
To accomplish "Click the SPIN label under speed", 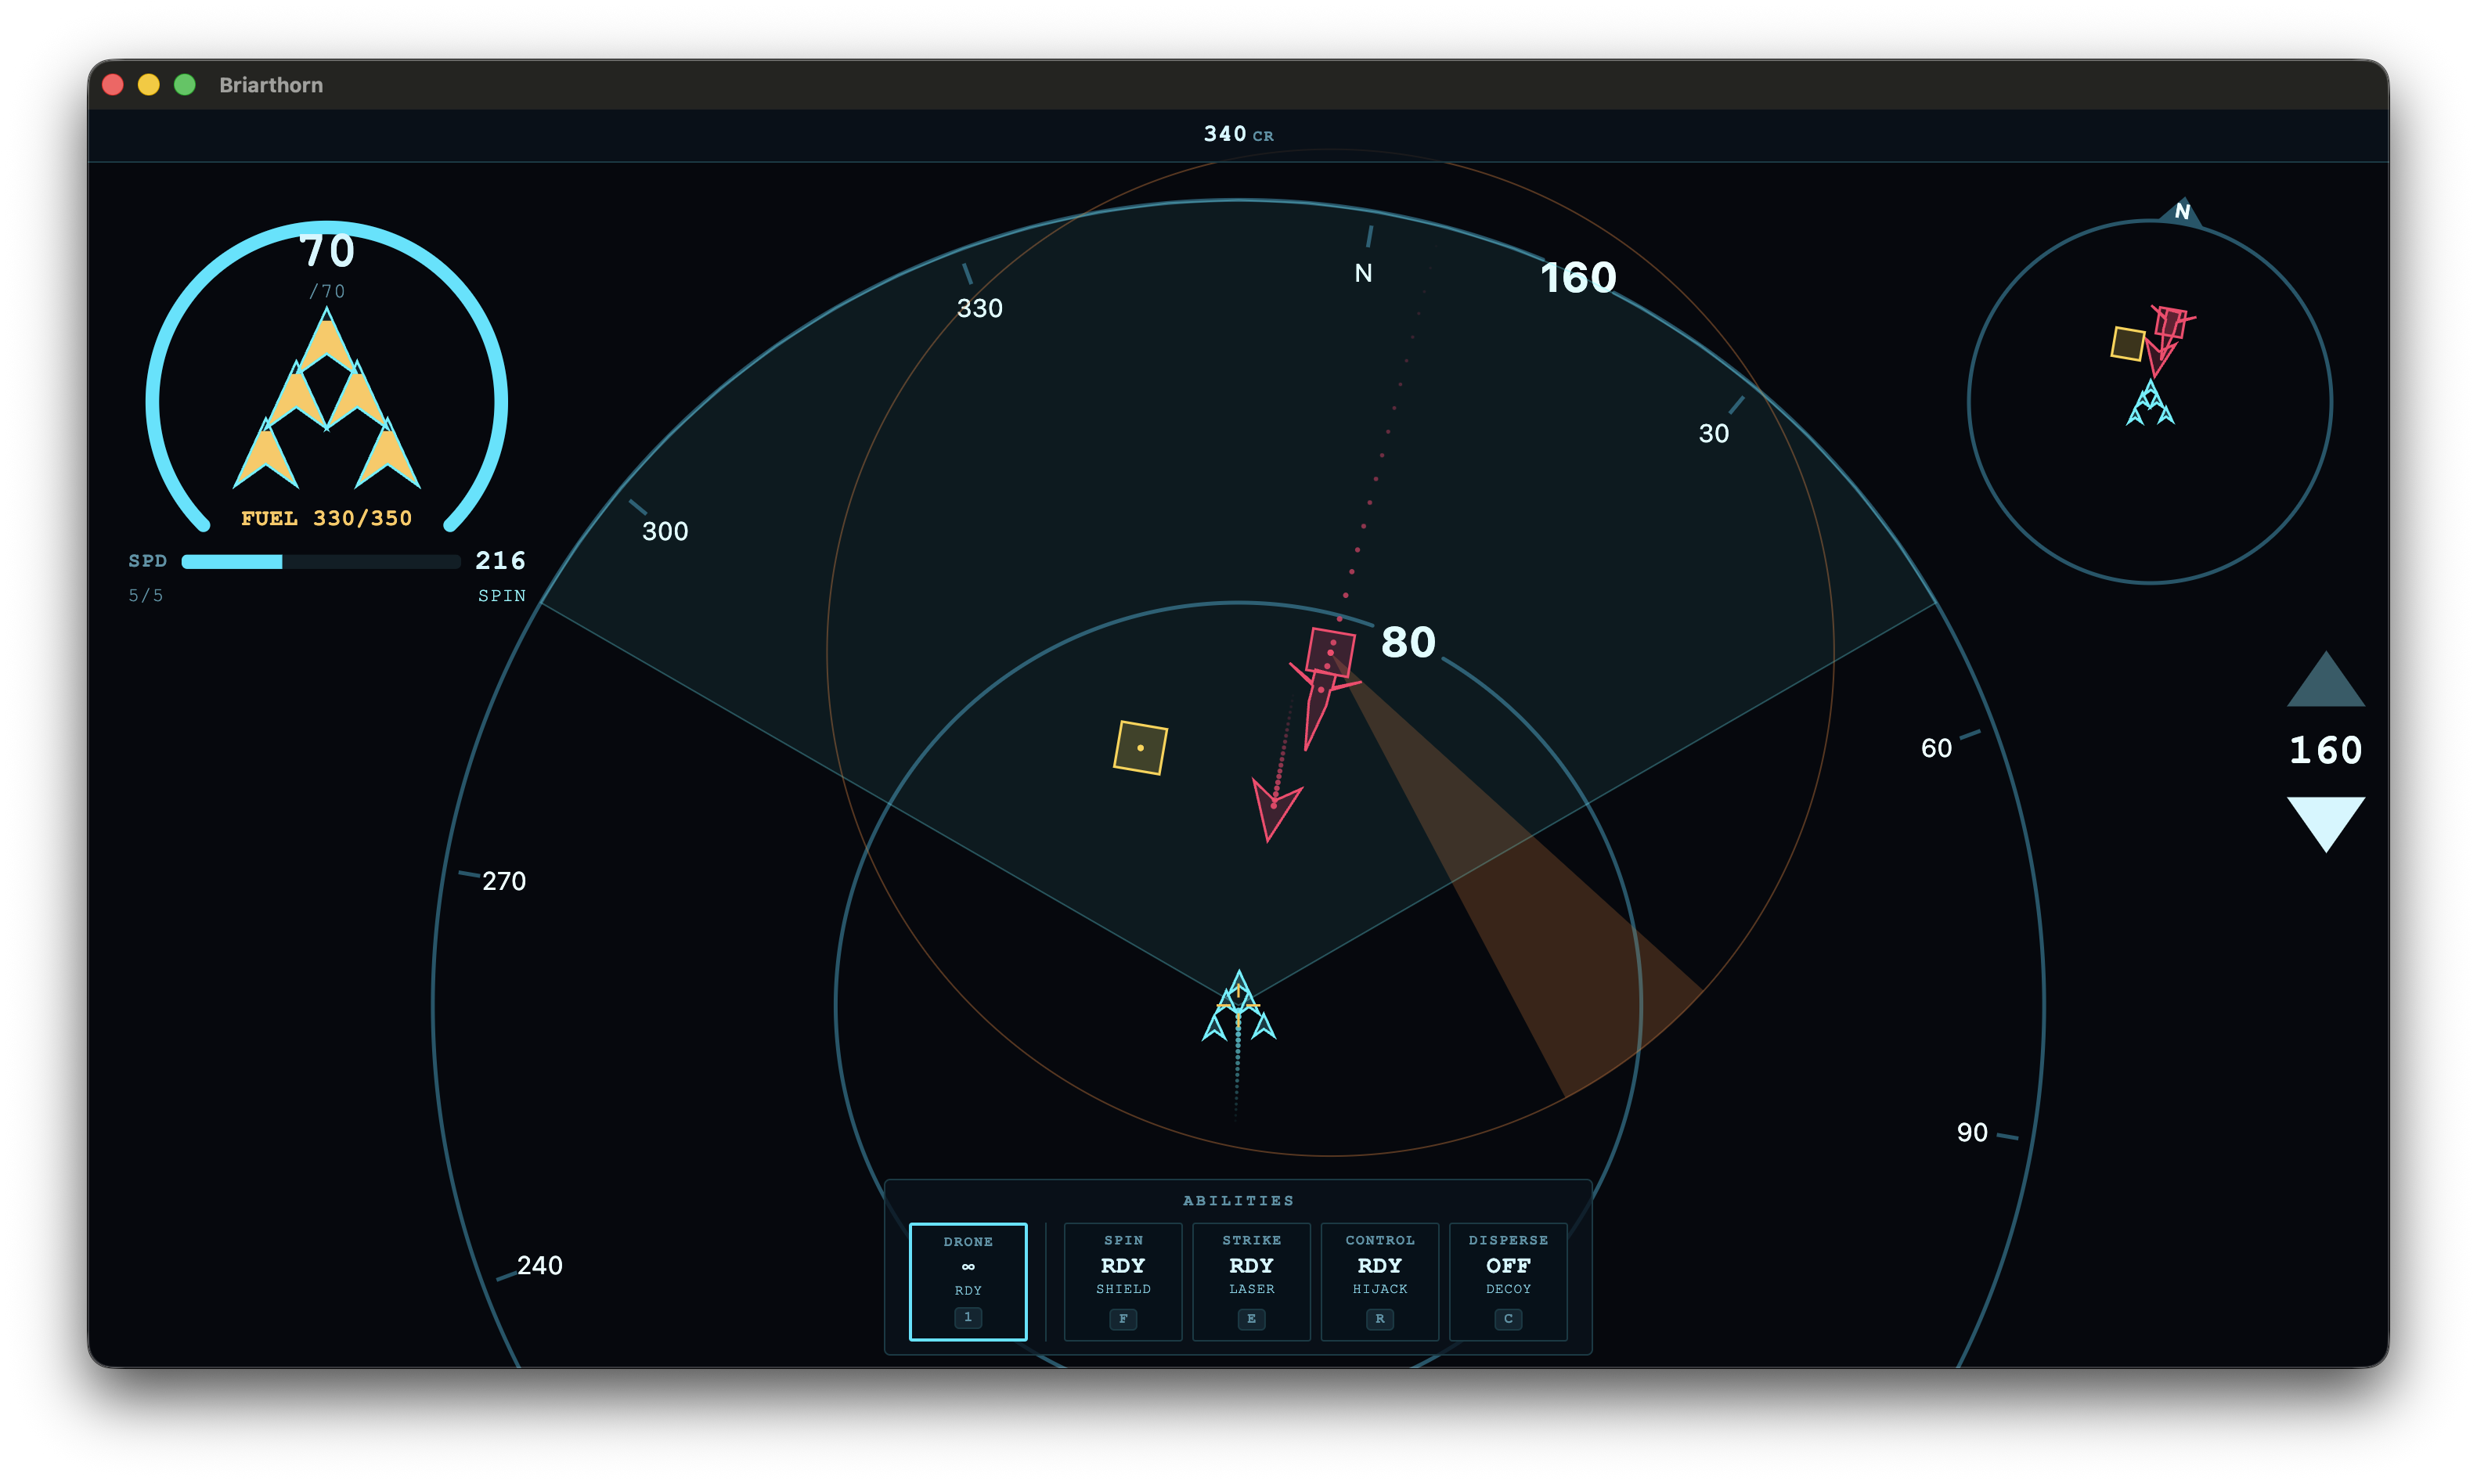I will [x=501, y=595].
